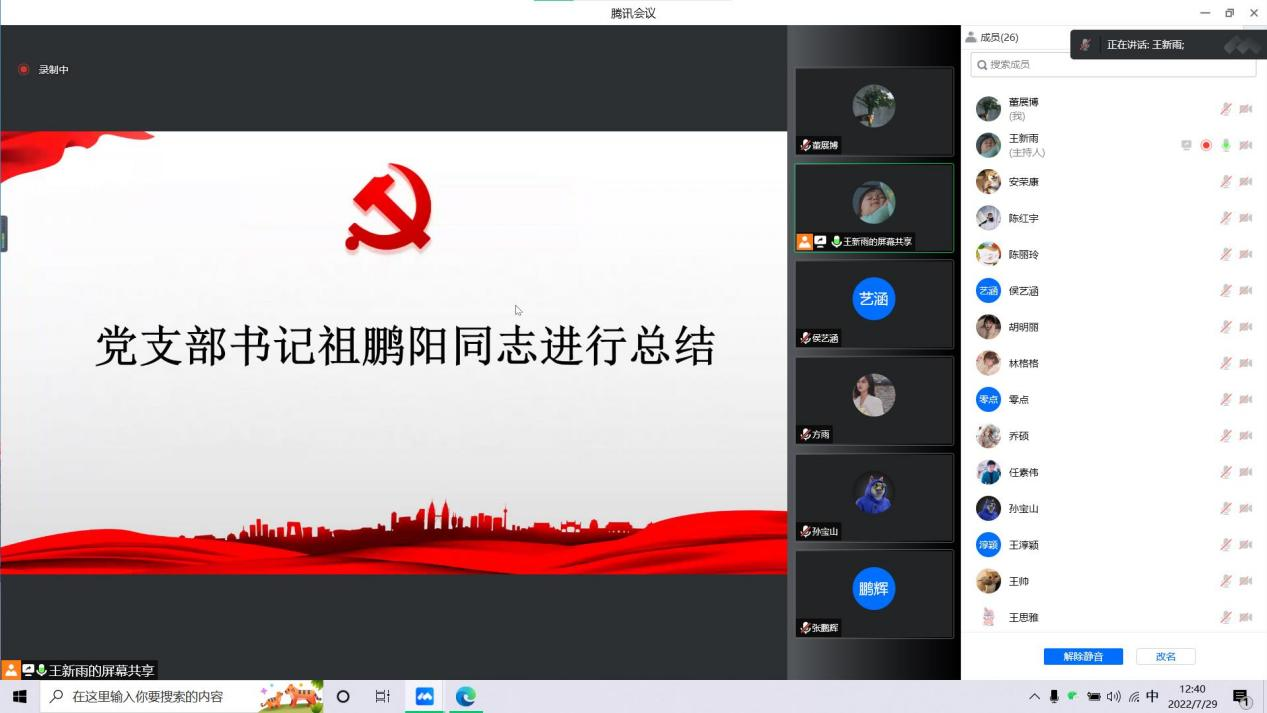Select 孙宝山's video tile

(874, 497)
